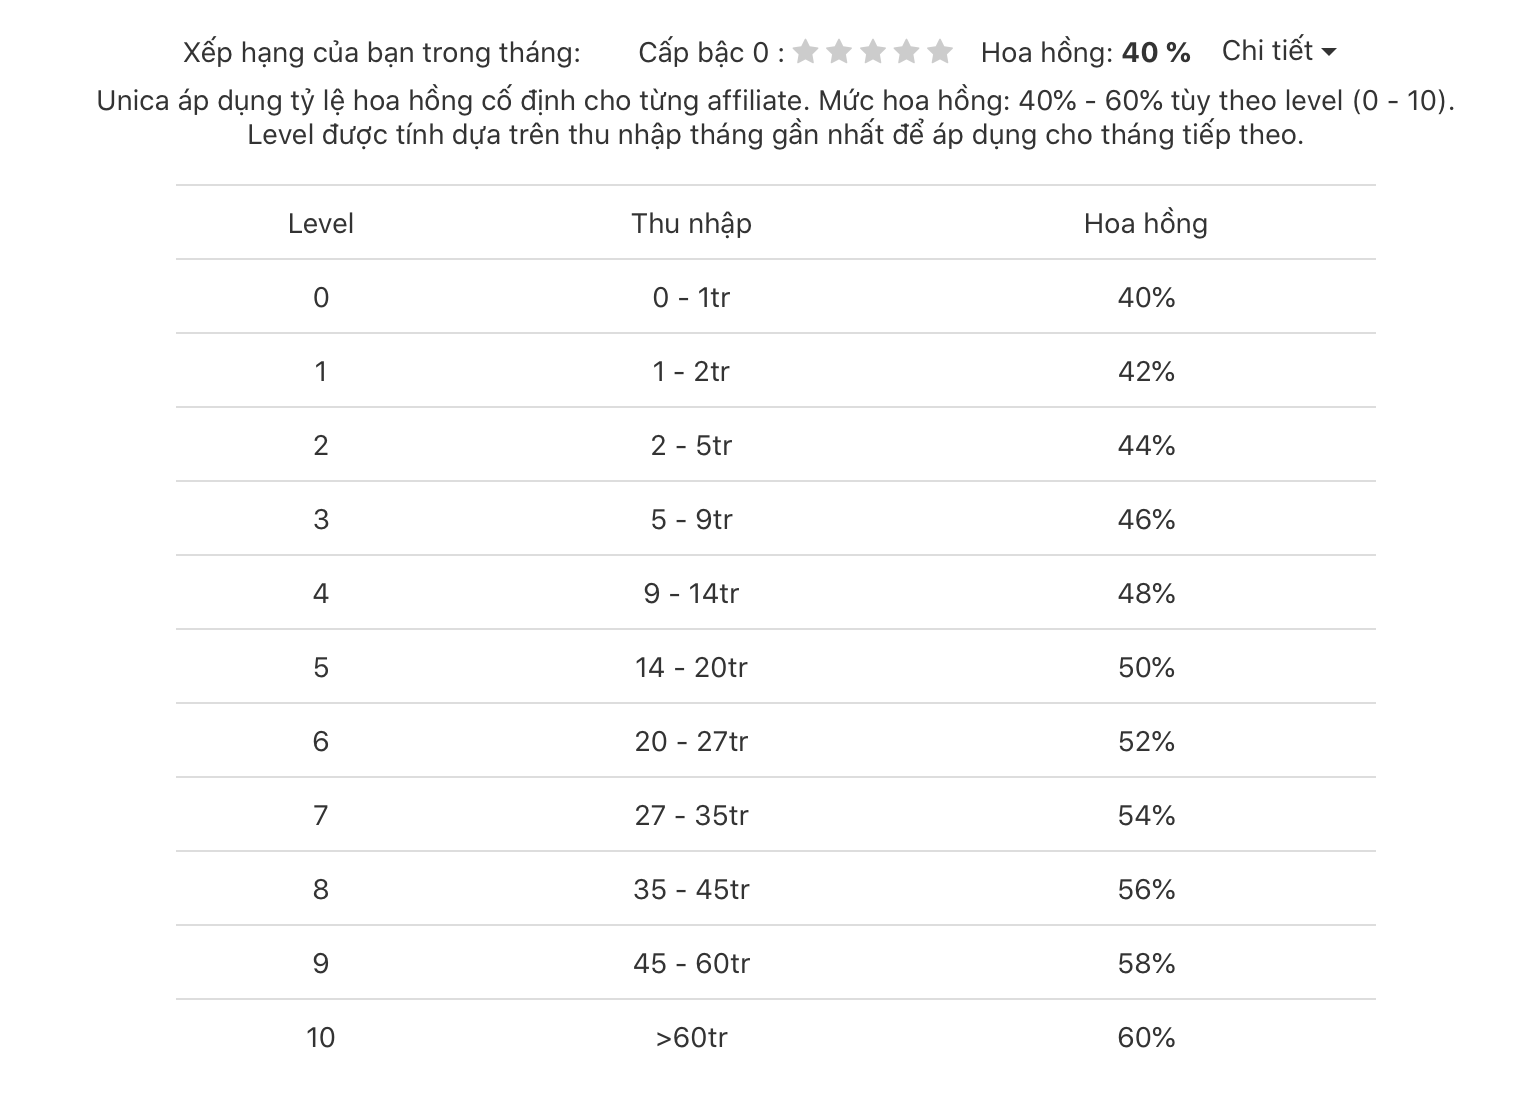This screenshot has height=1110, width=1536.
Task: Click the 27 - 35tr income cell
Action: pyautogui.click(x=691, y=815)
